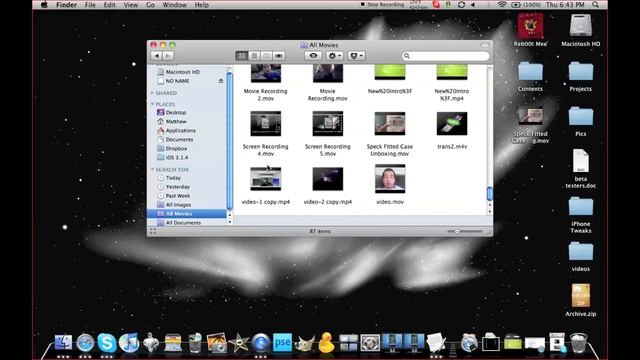Open the Edit menu

point(109,5)
